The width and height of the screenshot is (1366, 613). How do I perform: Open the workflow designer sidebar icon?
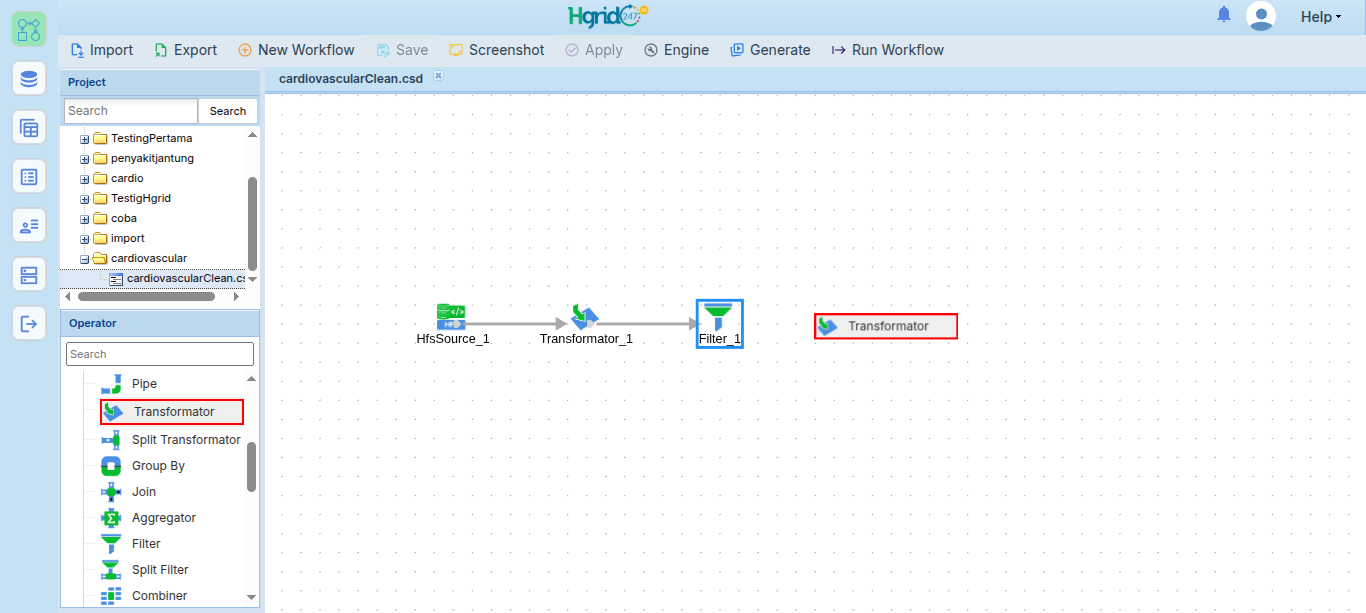(x=29, y=29)
